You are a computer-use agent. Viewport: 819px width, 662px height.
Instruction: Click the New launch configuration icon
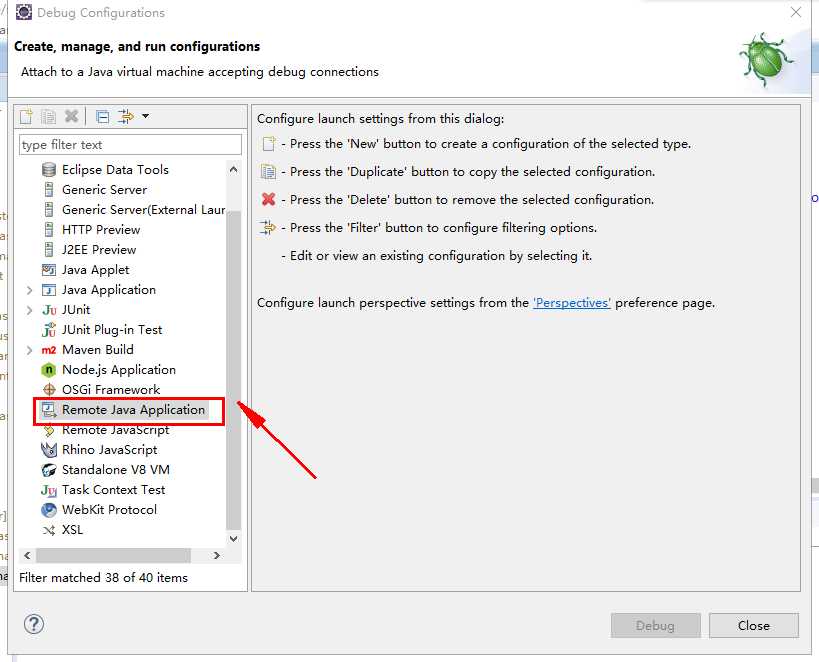pyautogui.click(x=26, y=116)
